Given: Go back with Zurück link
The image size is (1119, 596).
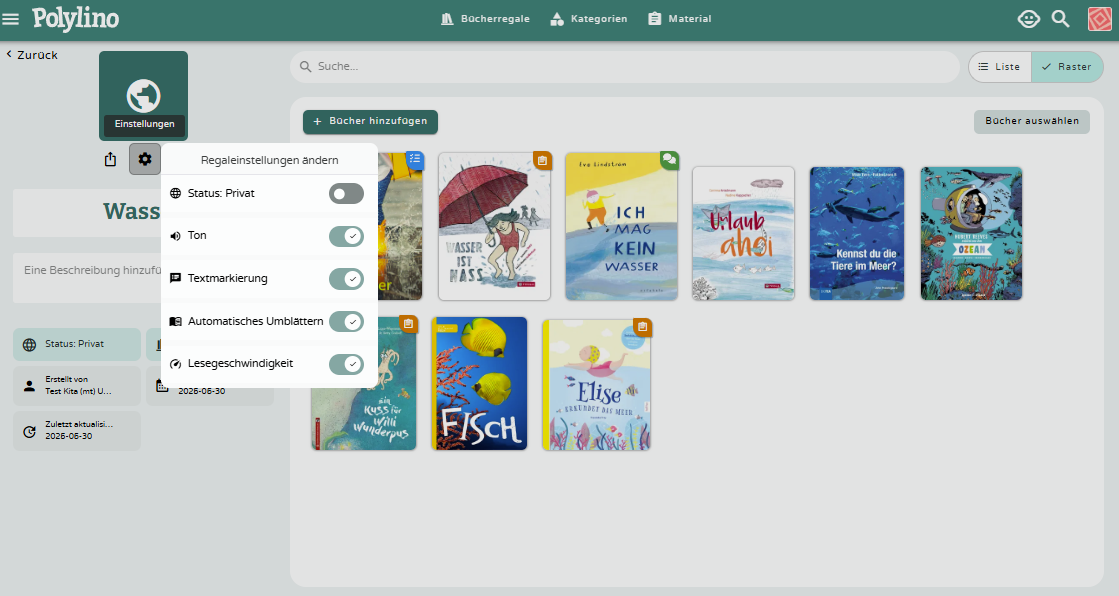Looking at the screenshot, I should 32,55.
